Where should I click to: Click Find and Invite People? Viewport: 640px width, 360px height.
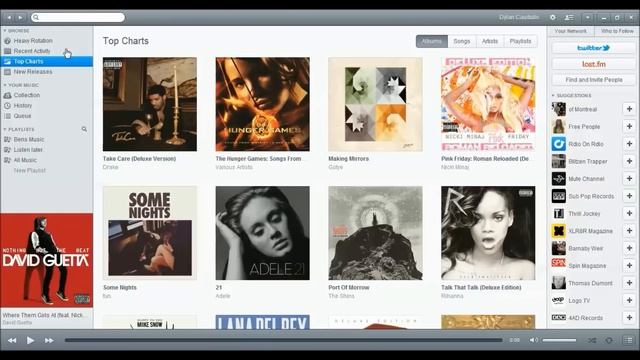[593, 80]
